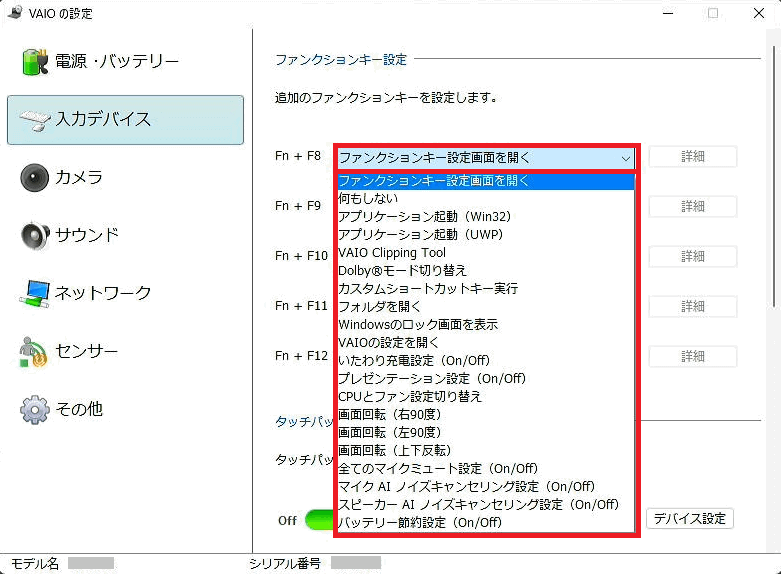The height and width of the screenshot is (574, 781).
Task: Click the network computer icon beside ネットワーク
Action: point(35,294)
